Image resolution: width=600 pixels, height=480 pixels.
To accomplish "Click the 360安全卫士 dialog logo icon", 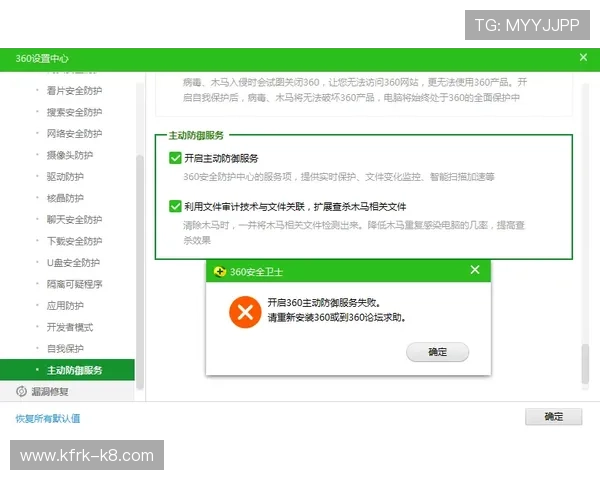I will (x=220, y=272).
